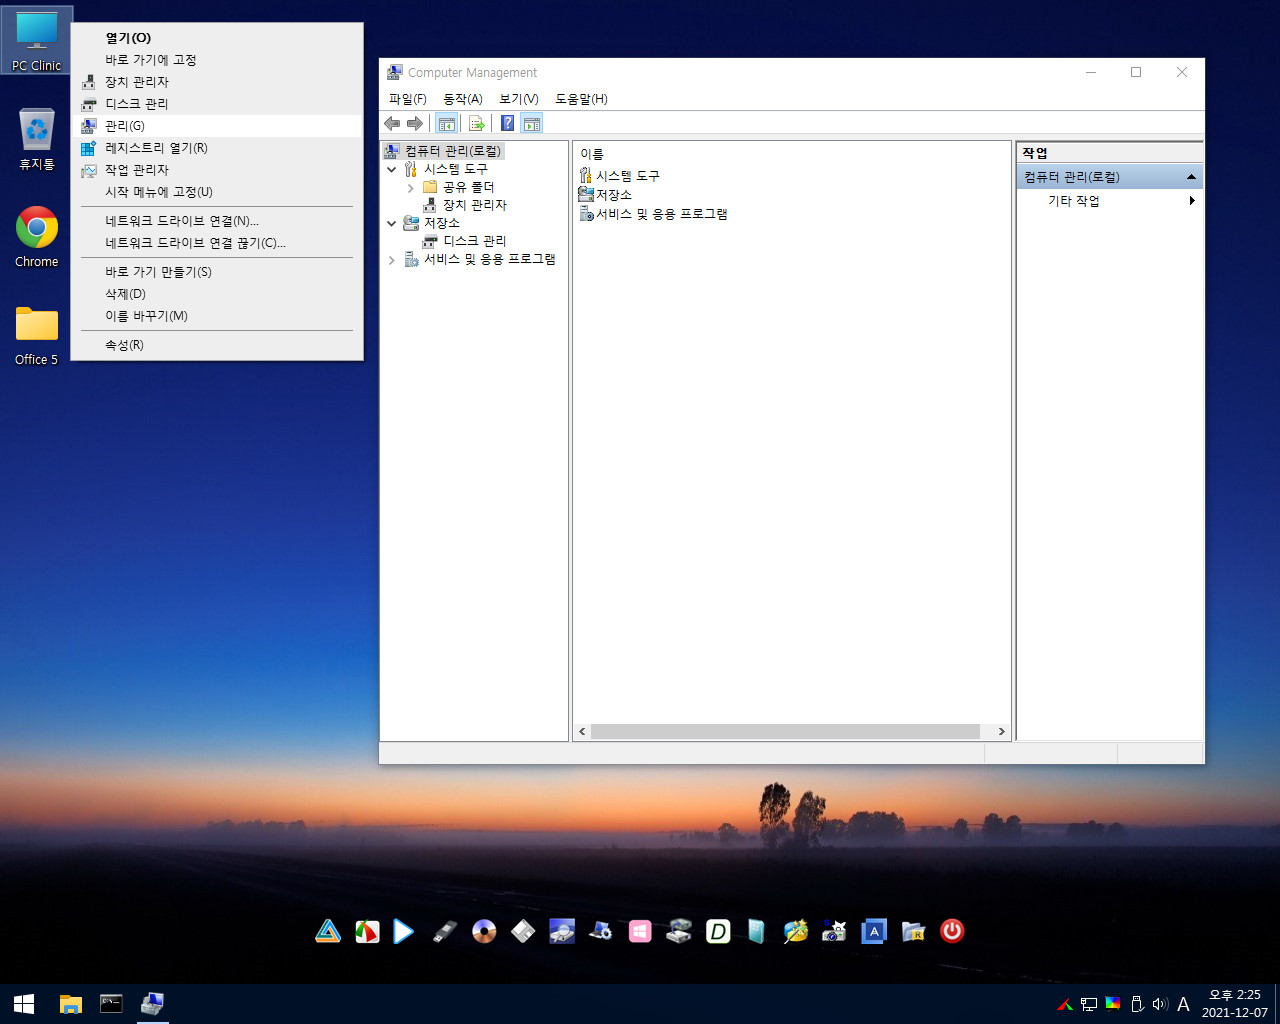Click the network icon in system tray
The width and height of the screenshot is (1280, 1024).
1089,1004
